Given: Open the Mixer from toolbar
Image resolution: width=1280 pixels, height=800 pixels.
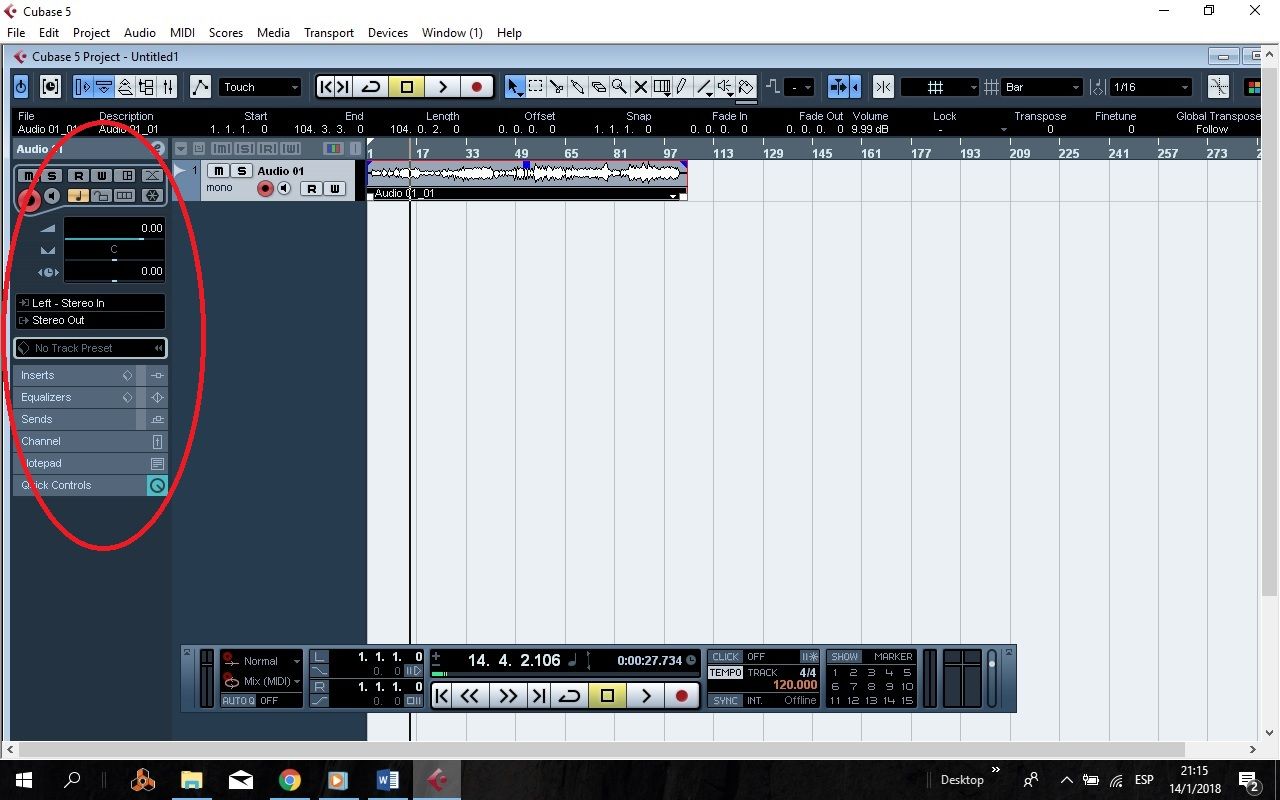Looking at the screenshot, I should (167, 87).
